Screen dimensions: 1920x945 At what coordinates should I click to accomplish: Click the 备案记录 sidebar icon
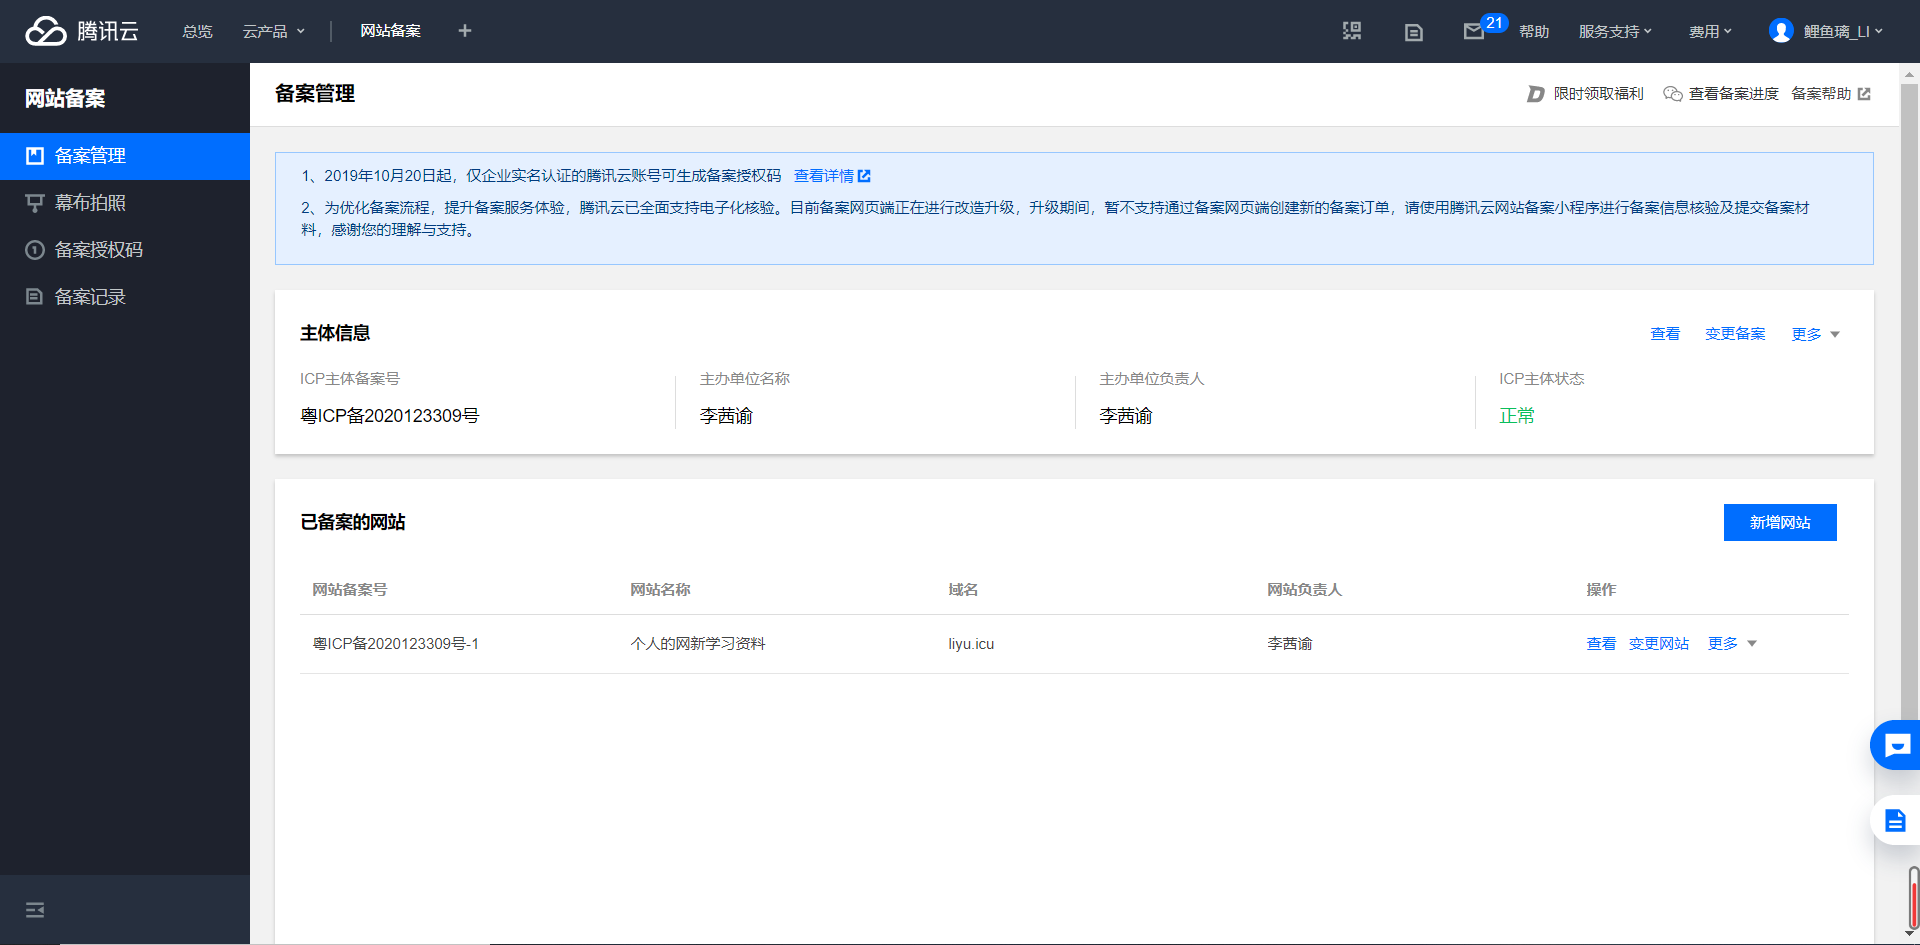[35, 297]
